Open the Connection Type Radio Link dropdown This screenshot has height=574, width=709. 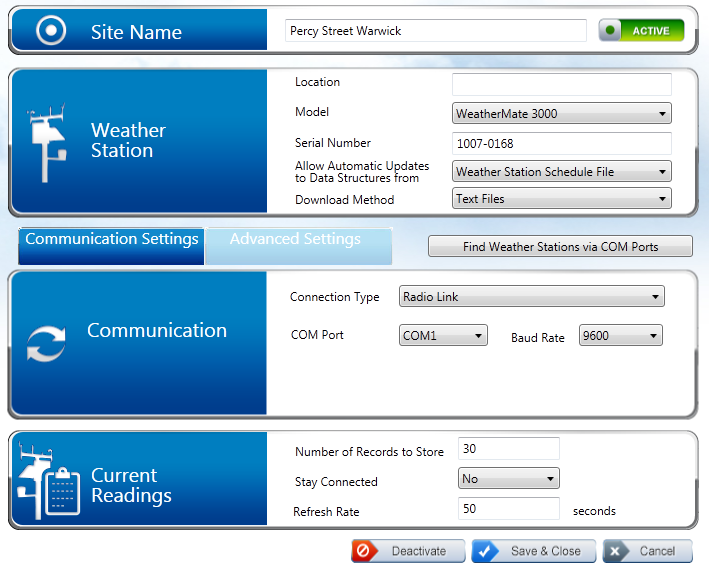coord(531,296)
